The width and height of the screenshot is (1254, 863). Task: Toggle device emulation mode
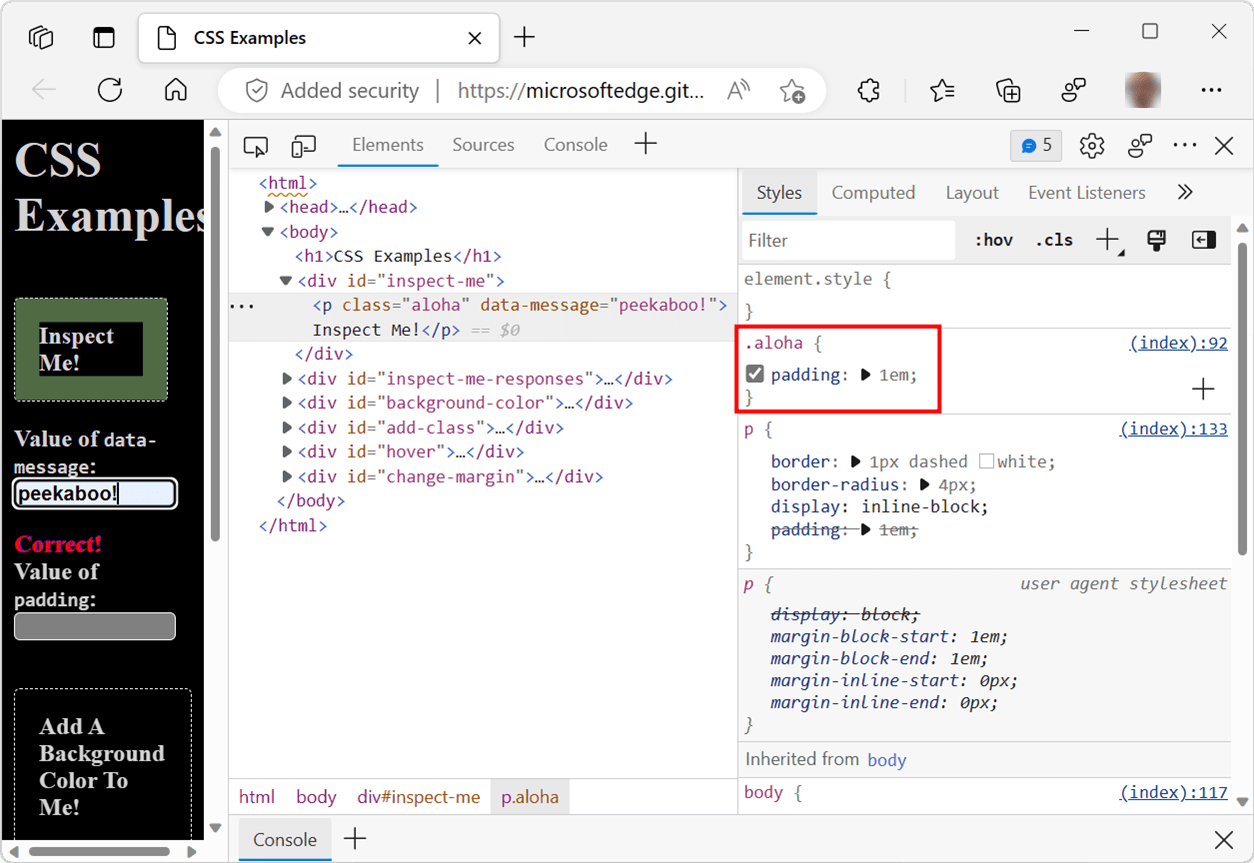click(x=304, y=145)
